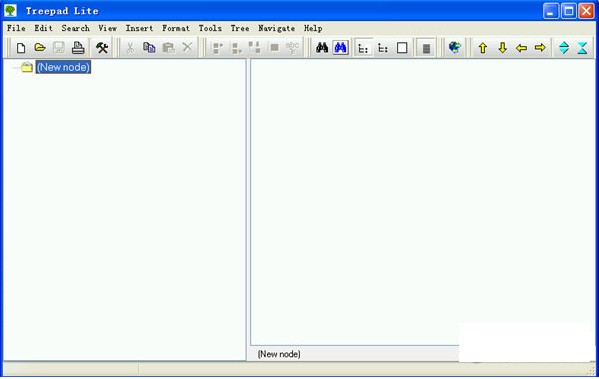
Task: Open the Insert menu
Action: point(139,28)
